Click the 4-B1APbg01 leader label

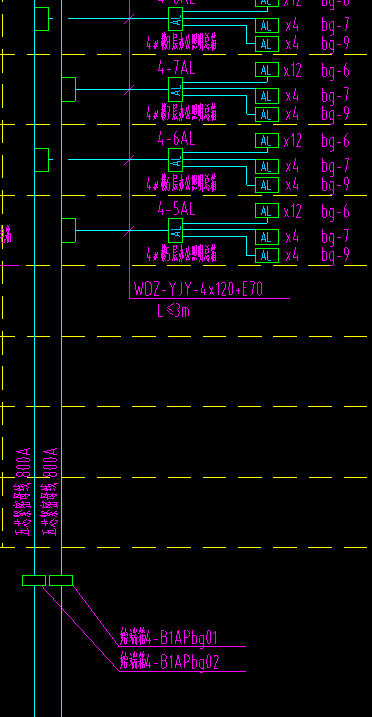point(169,637)
